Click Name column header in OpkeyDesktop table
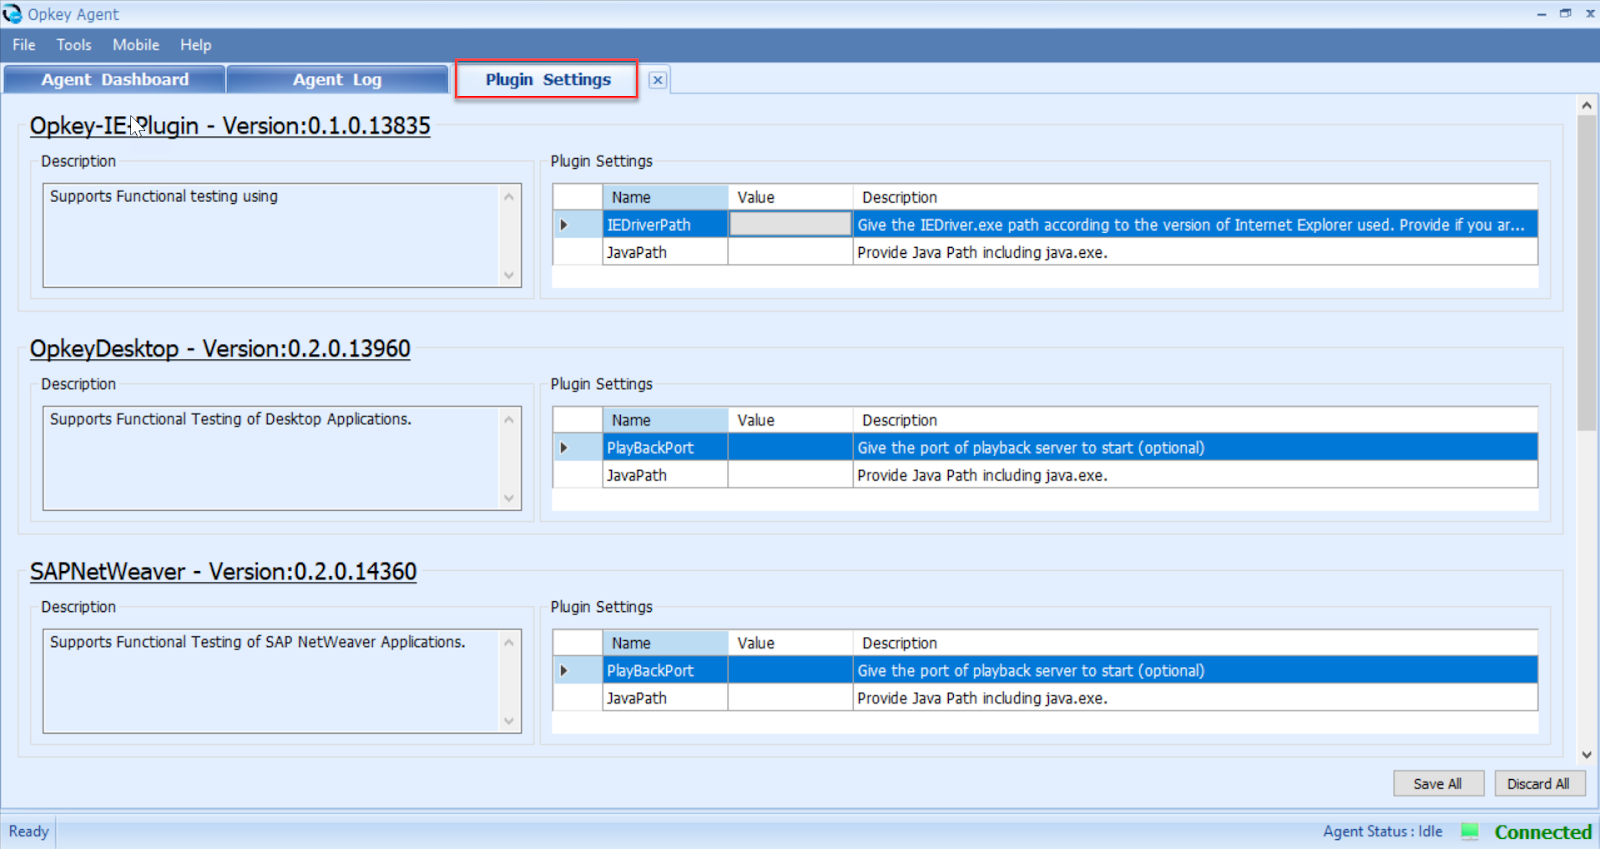Image resolution: width=1600 pixels, height=849 pixels. 666,421
